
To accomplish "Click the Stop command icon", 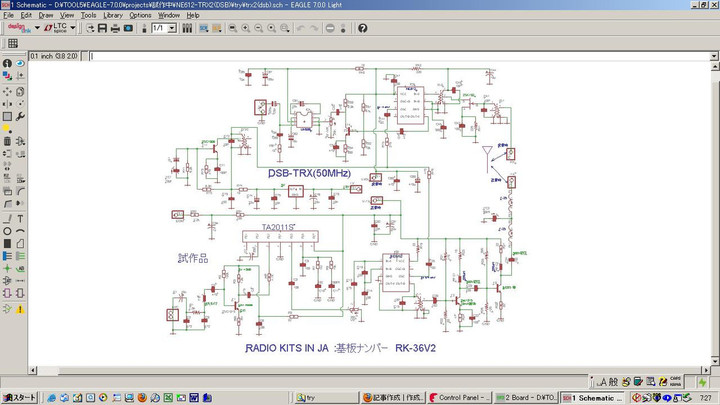I will [330, 28].
